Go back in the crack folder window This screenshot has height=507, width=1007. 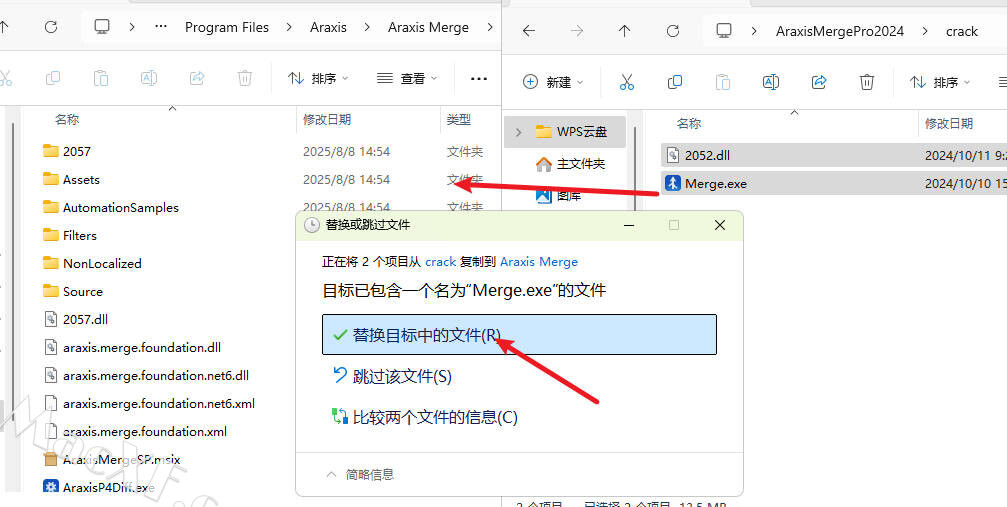(529, 31)
